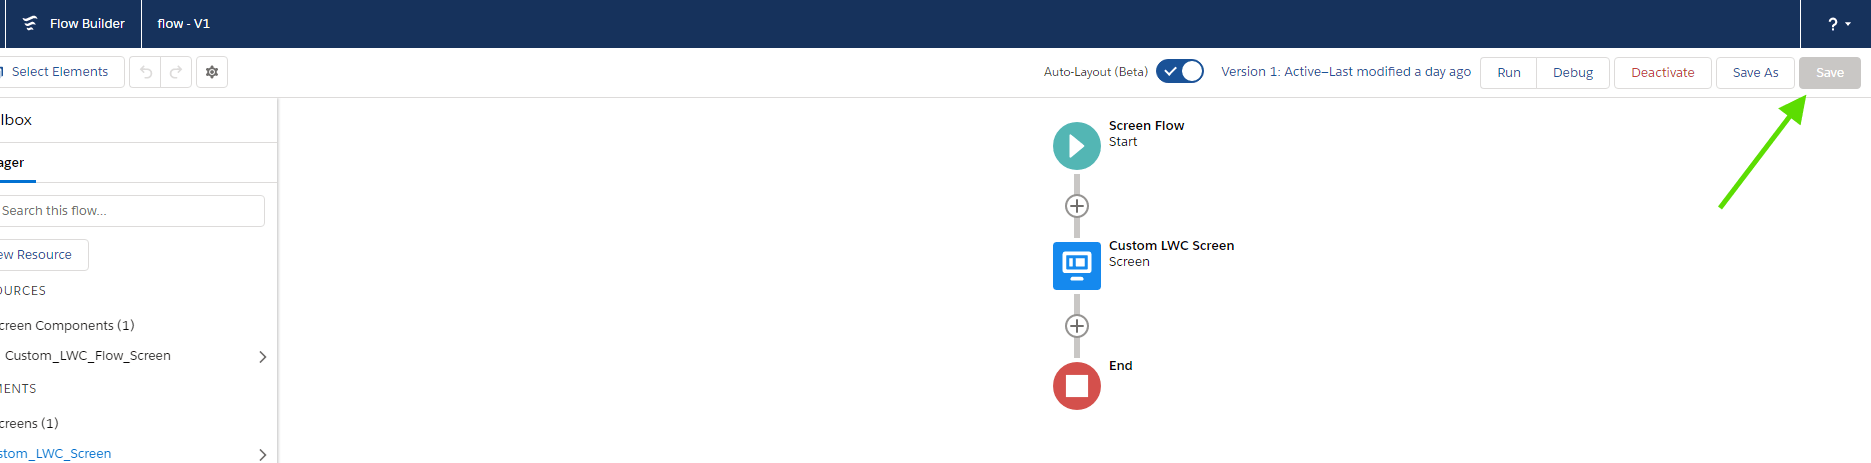Expand Custom_LWC_Flow_Screen resource chevron

262,357
